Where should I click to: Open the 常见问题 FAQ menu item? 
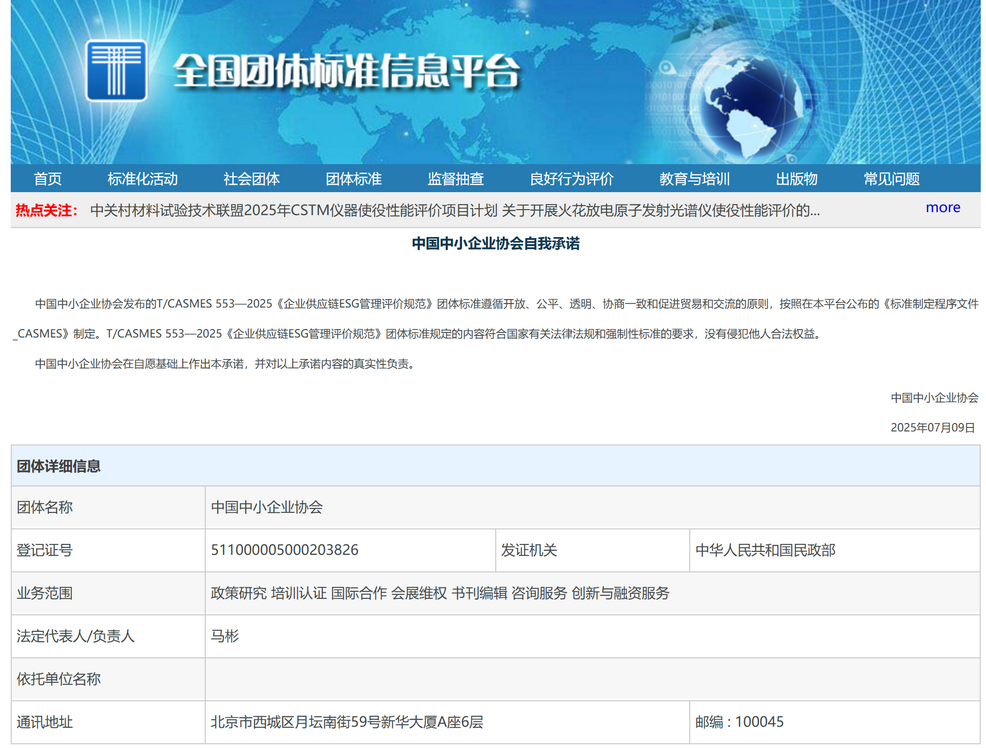891,179
